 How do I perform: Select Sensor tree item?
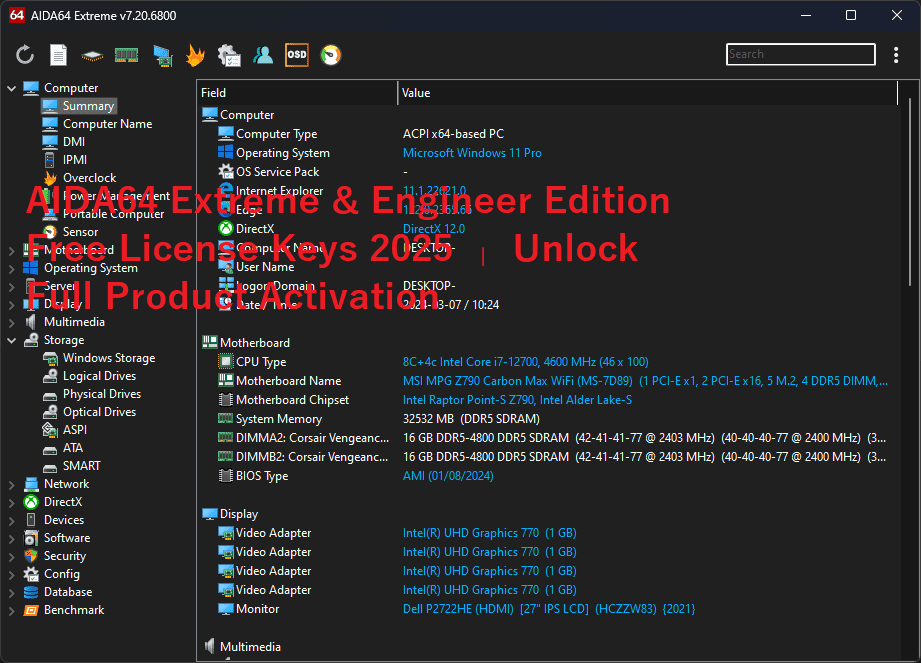80,232
